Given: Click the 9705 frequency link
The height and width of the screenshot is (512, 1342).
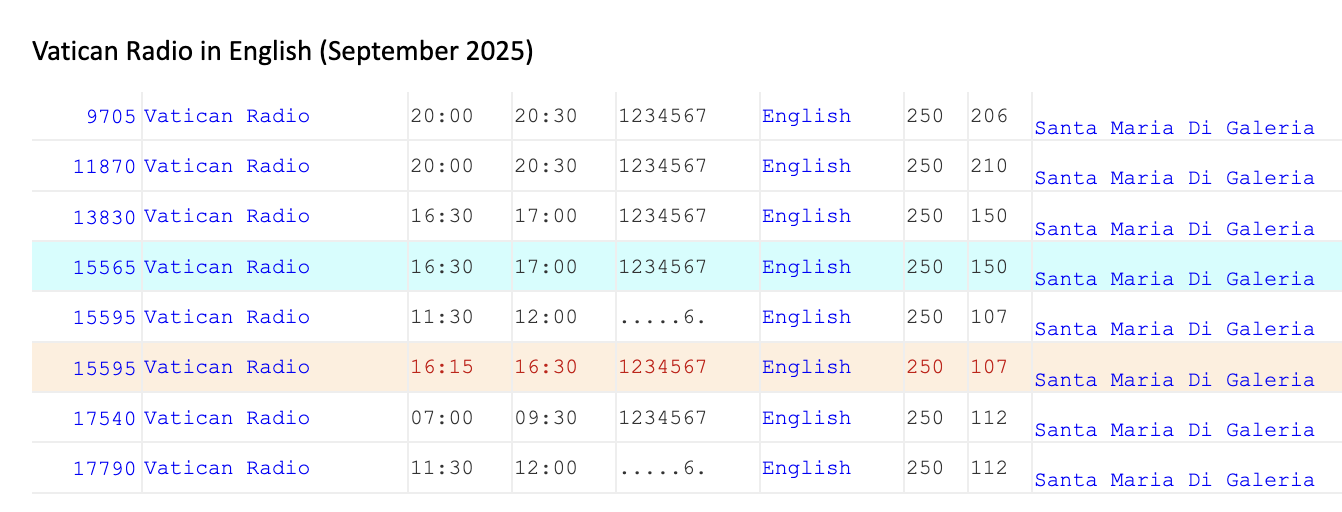Looking at the screenshot, I should click(110, 116).
